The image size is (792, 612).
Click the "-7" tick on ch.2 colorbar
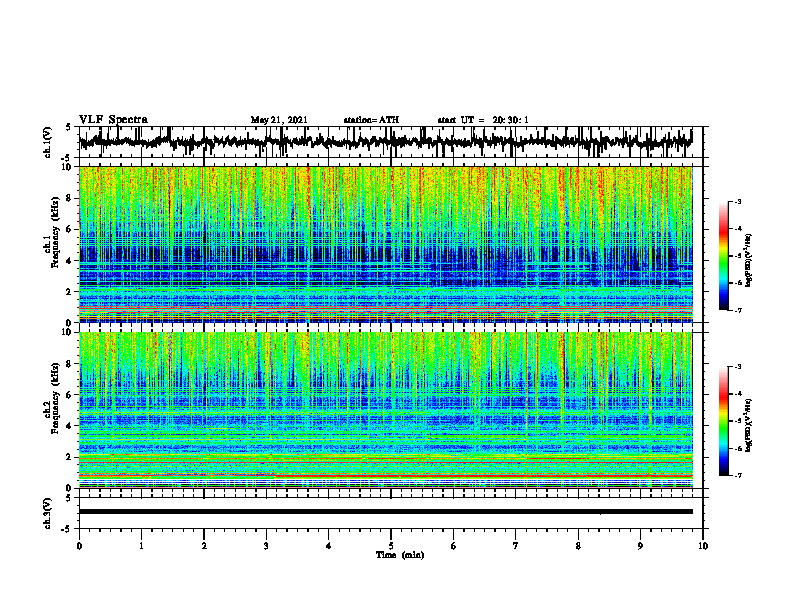738,475
